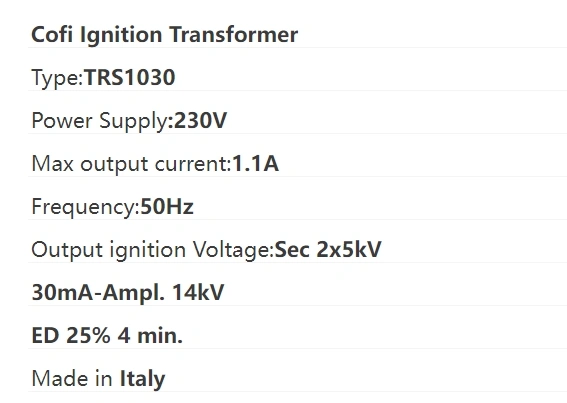
Task: Click the word Ignition in the title
Action: [x=121, y=35]
